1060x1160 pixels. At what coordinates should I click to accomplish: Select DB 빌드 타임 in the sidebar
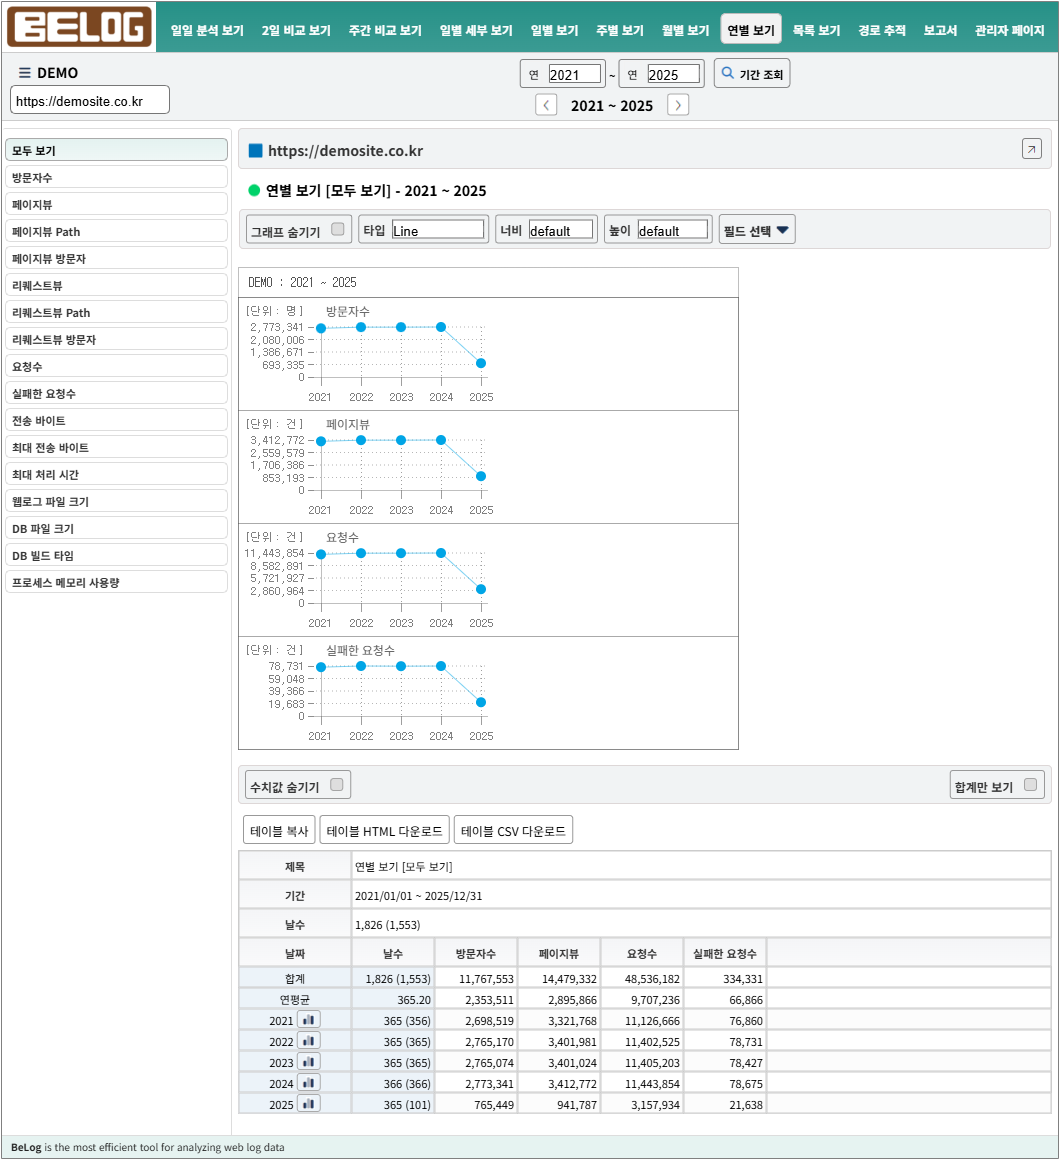(x=116, y=556)
